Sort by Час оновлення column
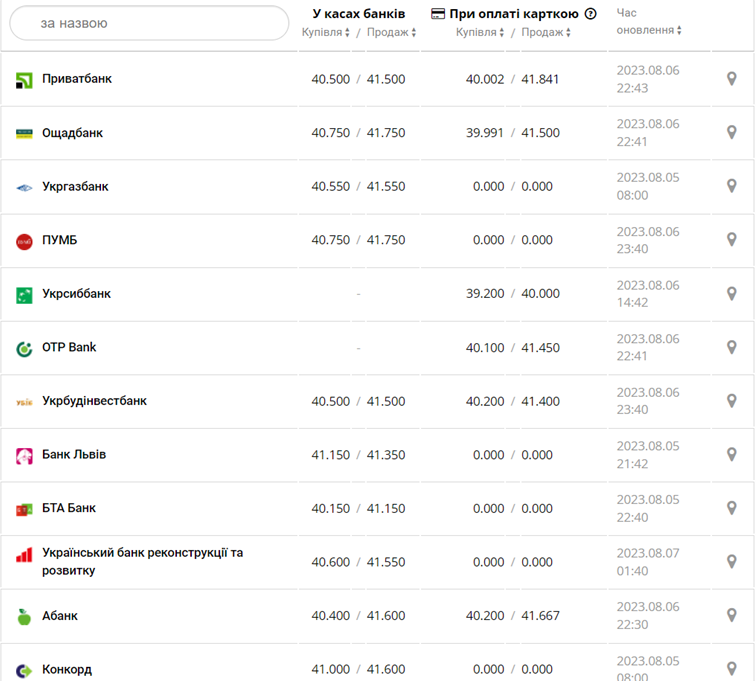Screen dimensions: 756x681 648,30
